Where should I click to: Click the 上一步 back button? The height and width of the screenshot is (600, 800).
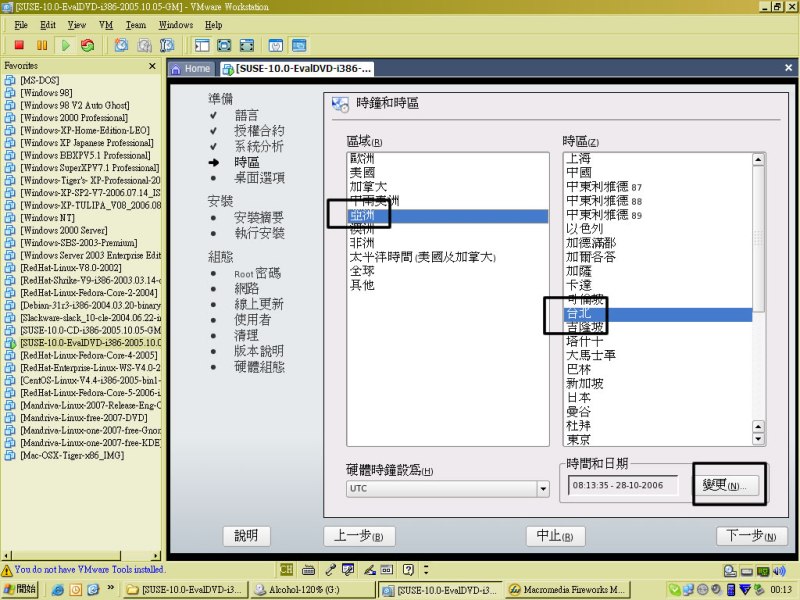(x=359, y=536)
